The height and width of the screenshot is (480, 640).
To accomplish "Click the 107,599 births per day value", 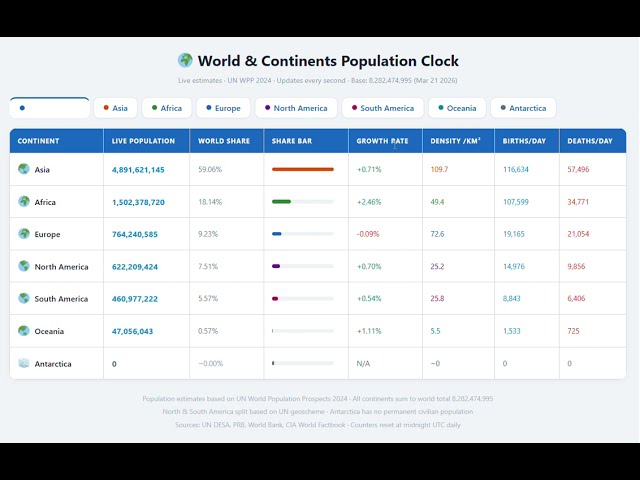I will click(x=516, y=202).
